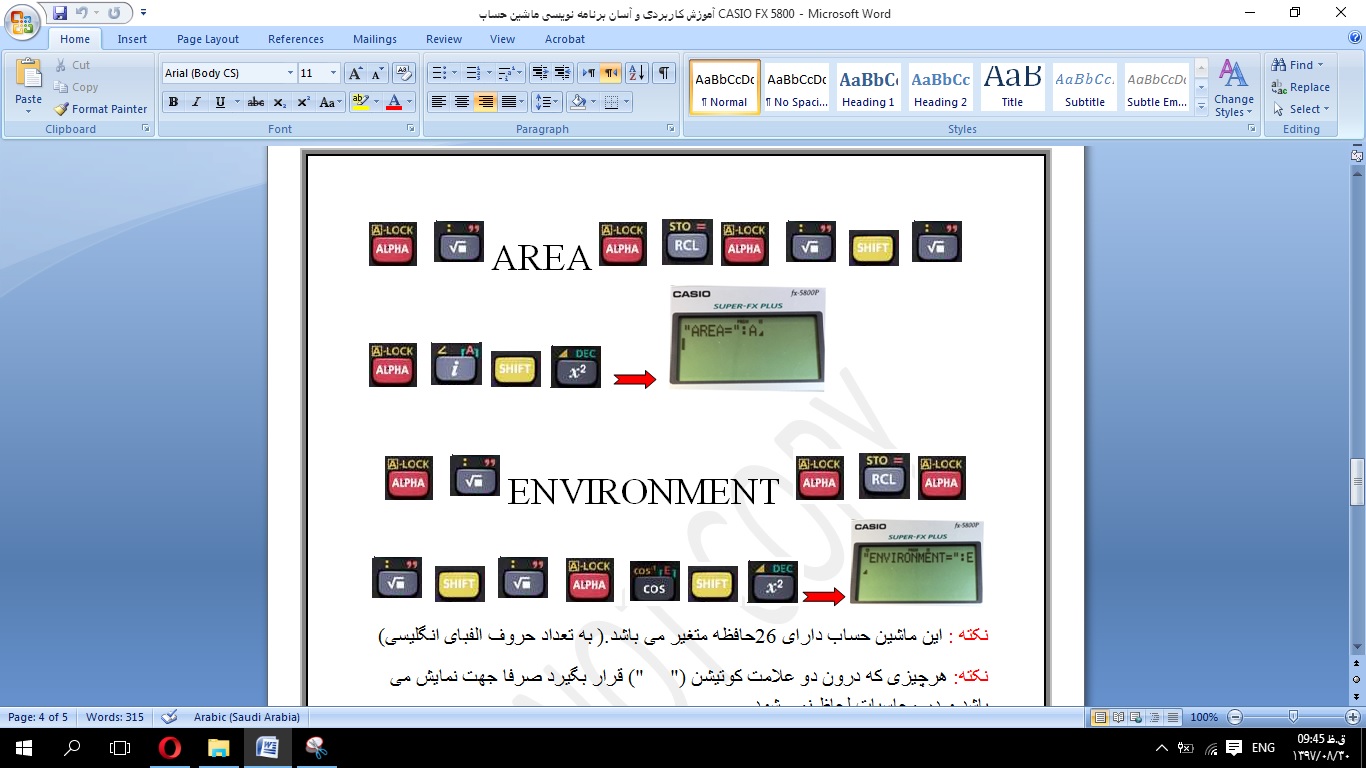The image size is (1366, 768).
Task: Click the Grow Font icon
Action: tap(355, 73)
